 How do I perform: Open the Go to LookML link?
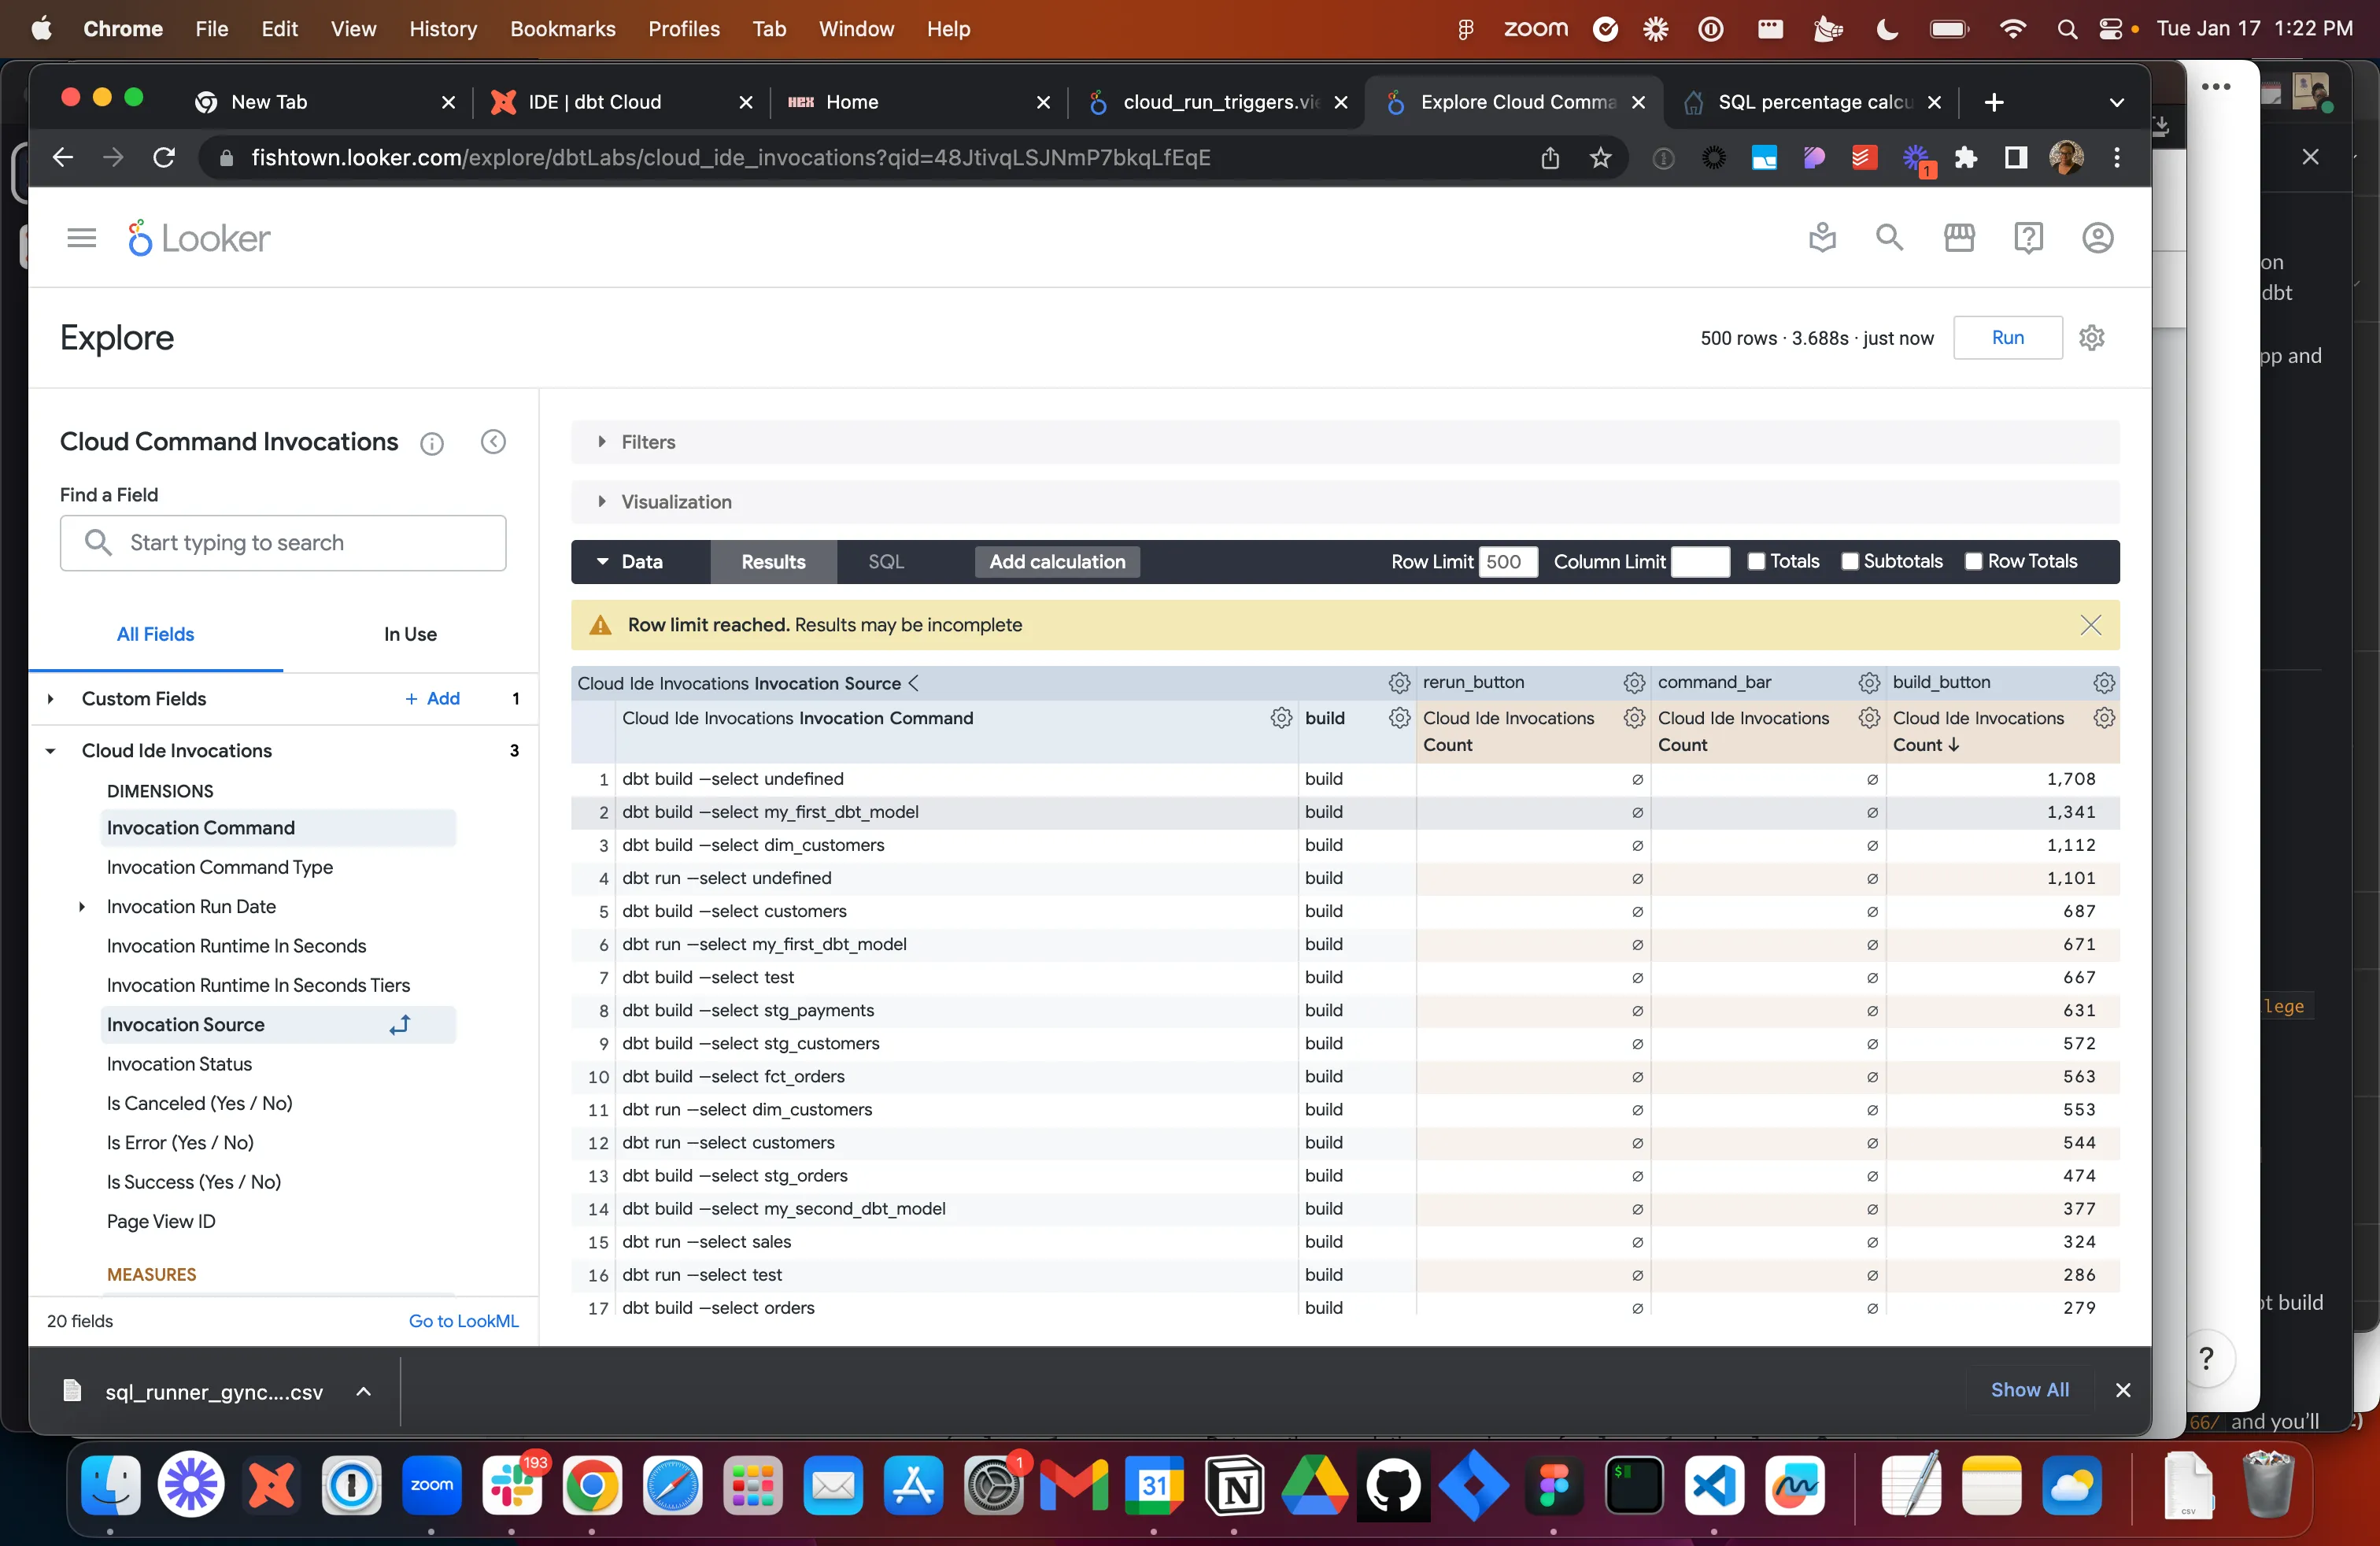pyautogui.click(x=463, y=1321)
